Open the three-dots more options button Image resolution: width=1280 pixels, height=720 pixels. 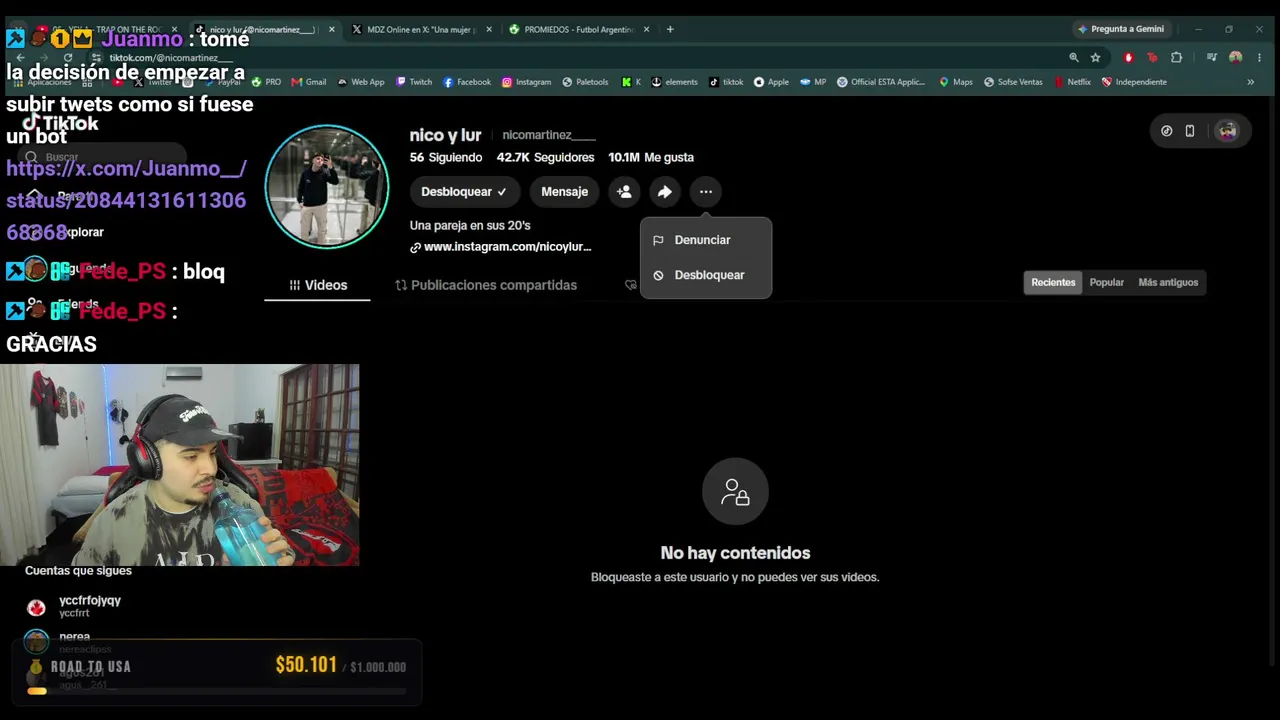pos(706,192)
